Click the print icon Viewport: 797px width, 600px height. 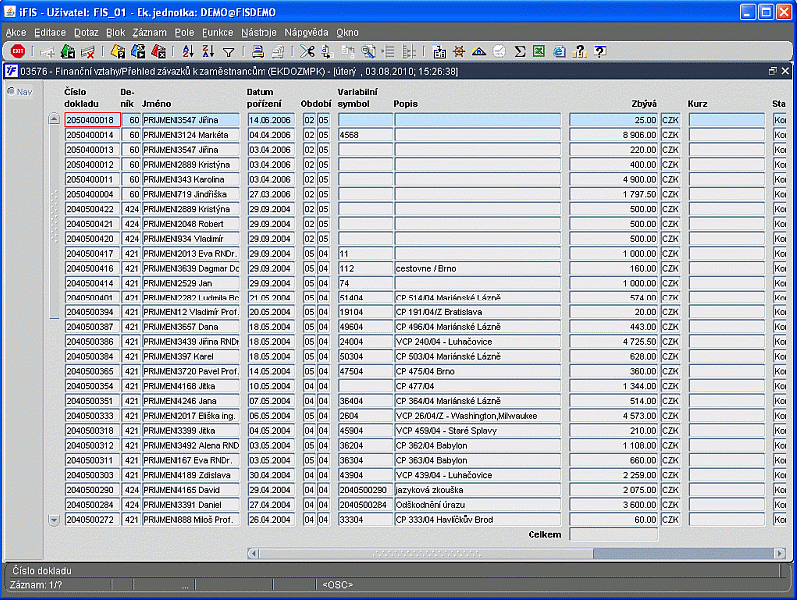[258, 51]
